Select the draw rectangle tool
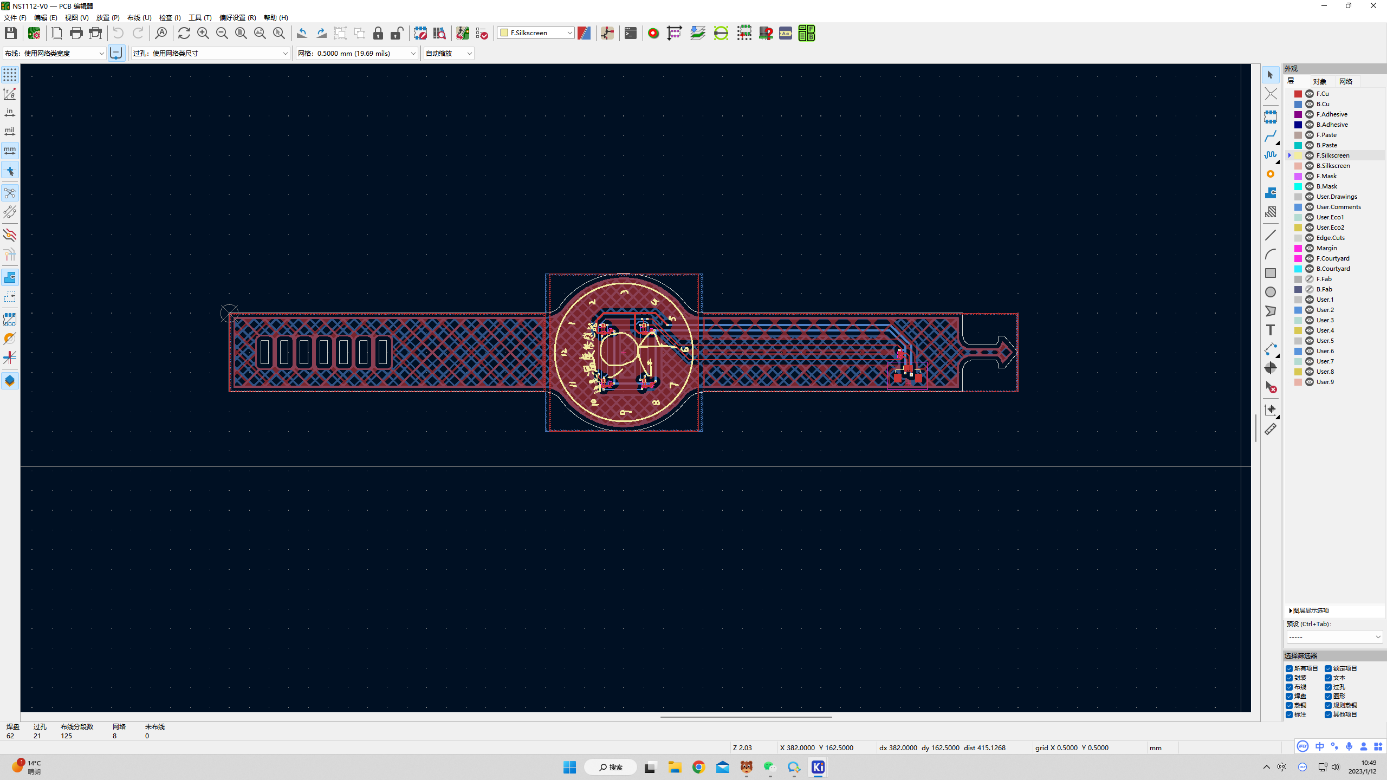Screen dimensions: 1387x780 point(1271,273)
